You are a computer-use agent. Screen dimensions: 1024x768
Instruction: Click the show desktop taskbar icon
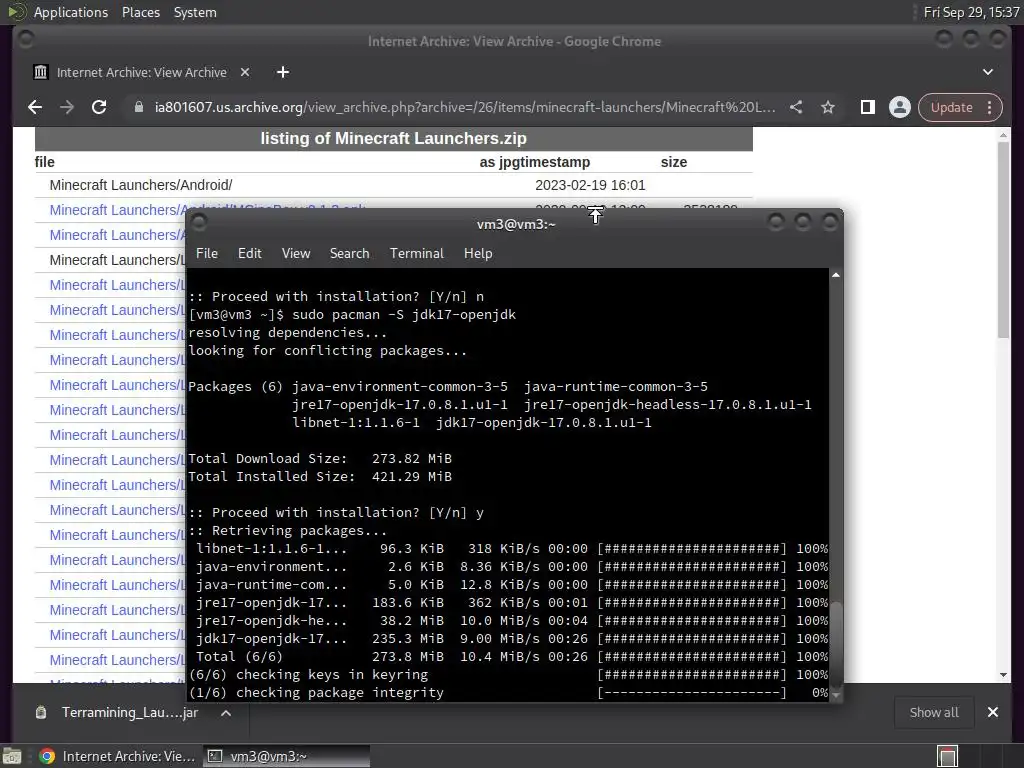(x=12, y=756)
